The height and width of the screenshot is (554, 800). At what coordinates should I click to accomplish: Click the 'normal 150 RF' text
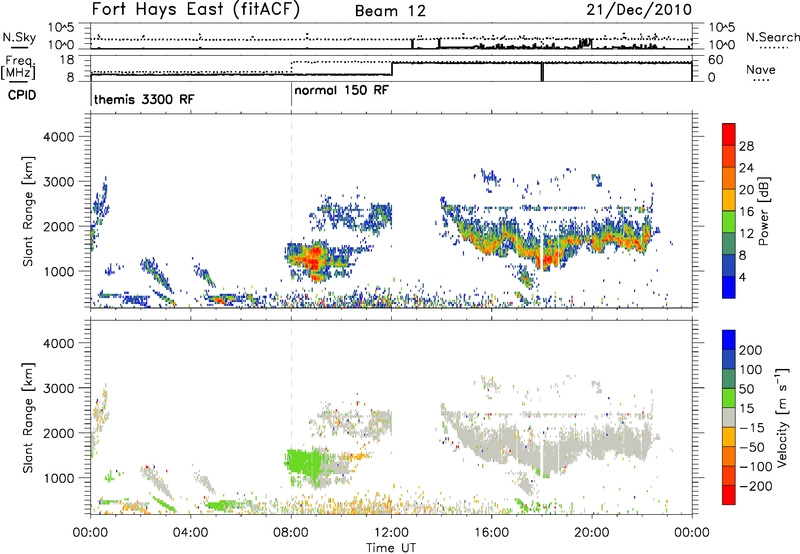(341, 90)
